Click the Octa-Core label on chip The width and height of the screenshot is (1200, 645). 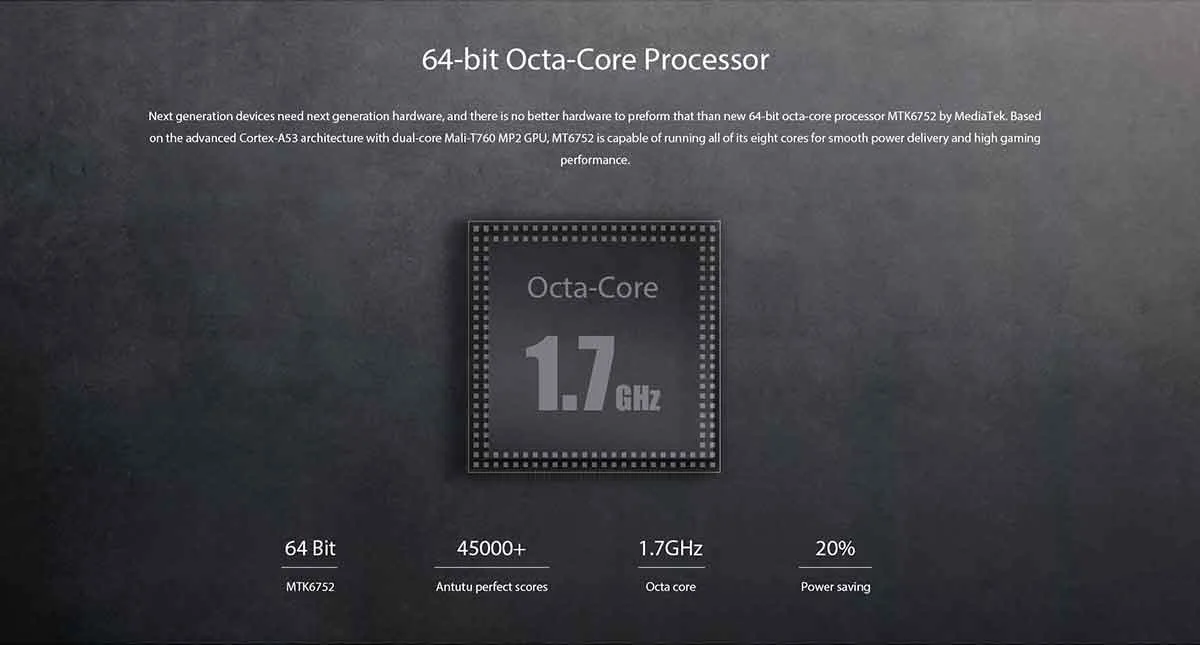click(x=593, y=288)
